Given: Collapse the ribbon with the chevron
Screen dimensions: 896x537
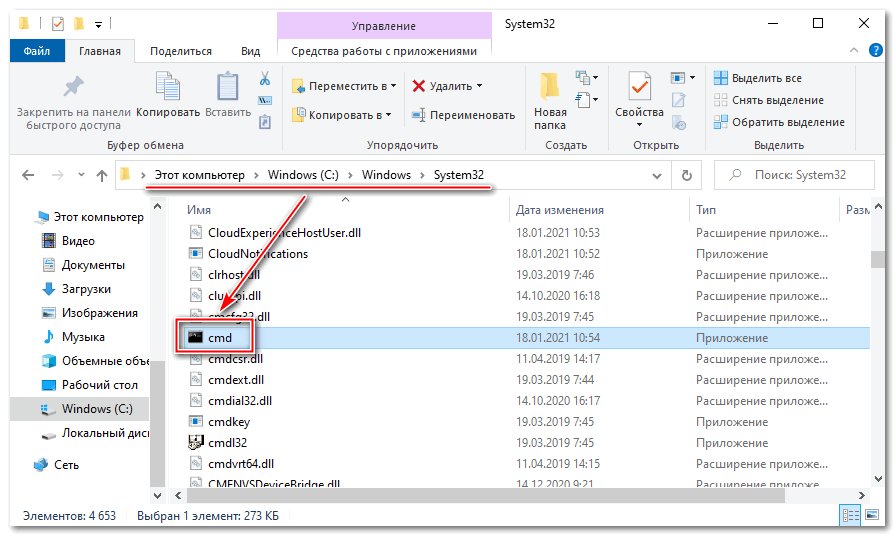Looking at the screenshot, I should [x=856, y=51].
